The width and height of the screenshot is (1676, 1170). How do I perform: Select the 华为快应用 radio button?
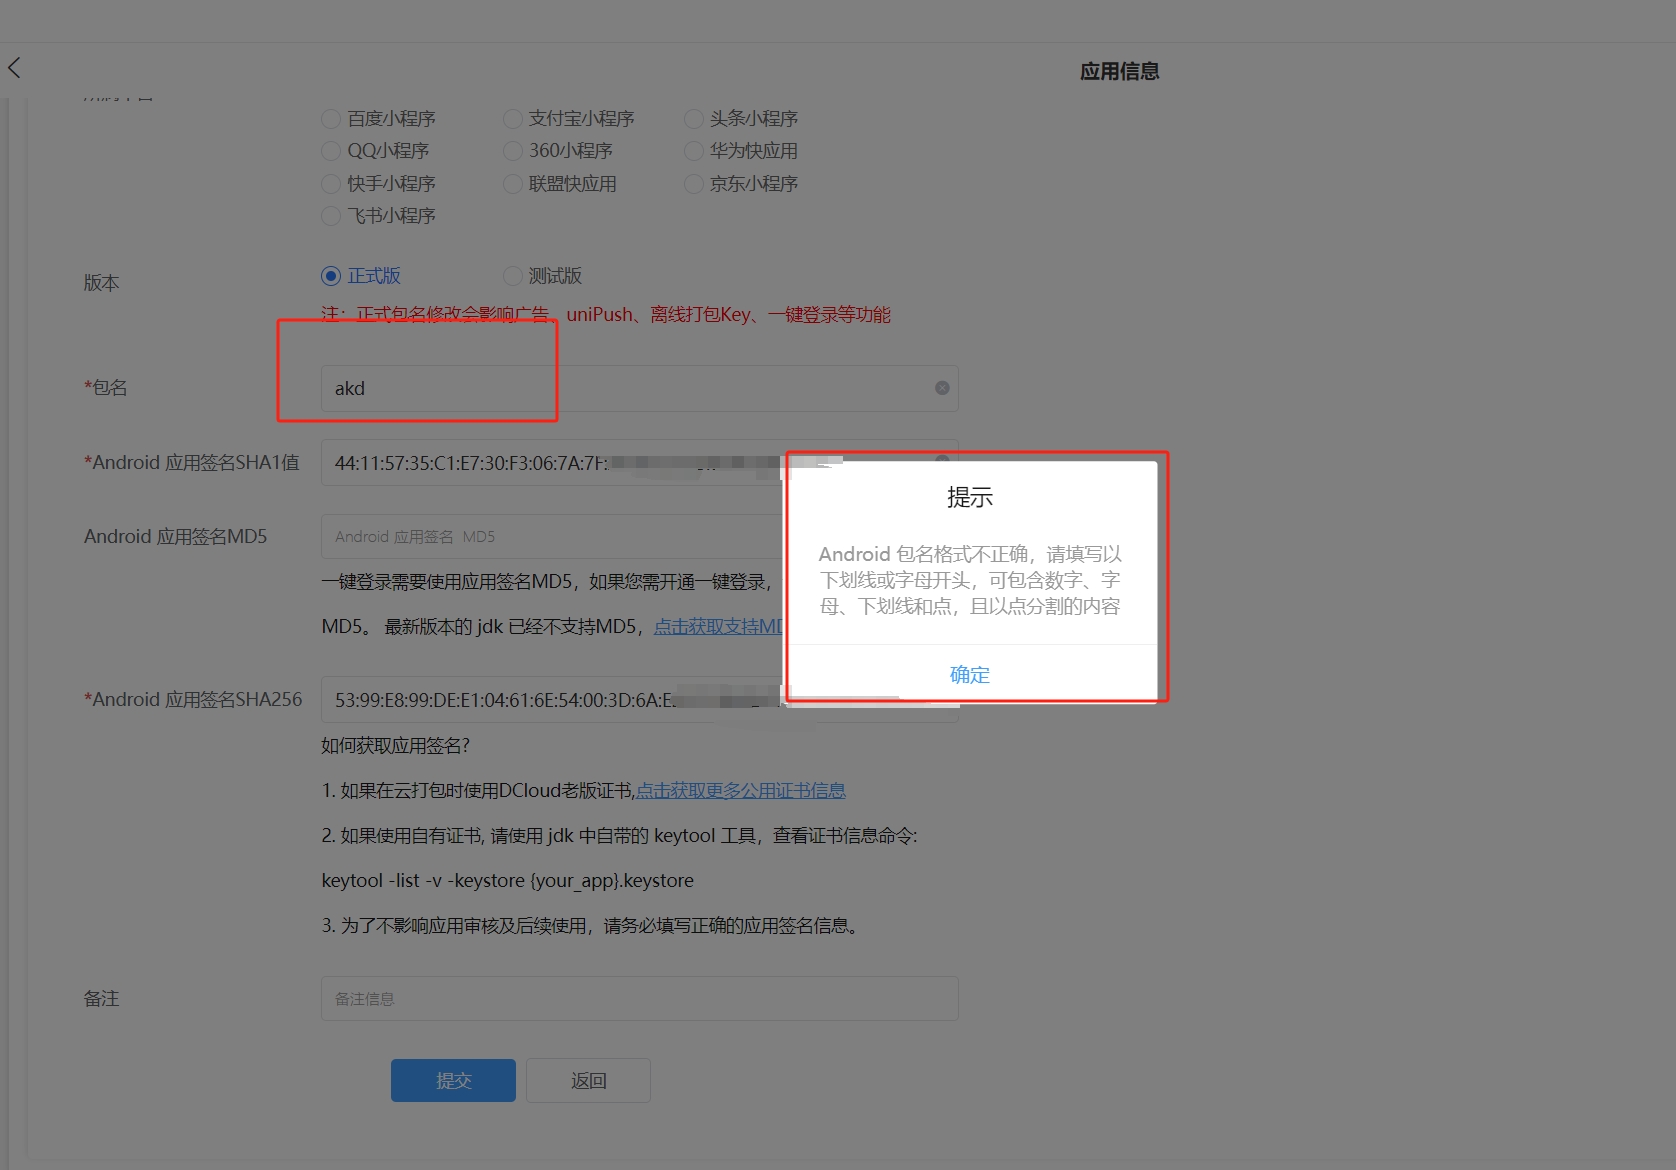coord(693,151)
